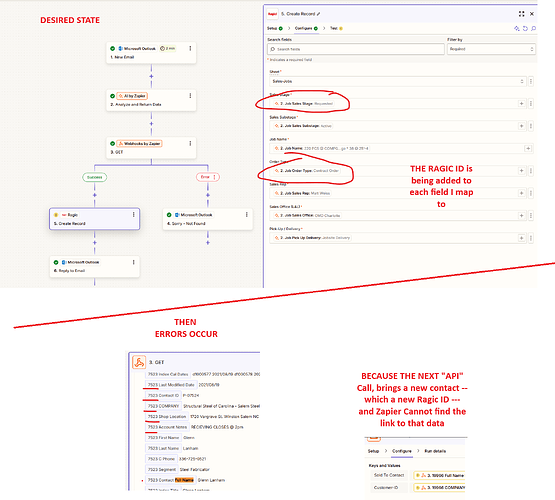
Task: Expand the panel to full screen
Action: click(x=521, y=14)
